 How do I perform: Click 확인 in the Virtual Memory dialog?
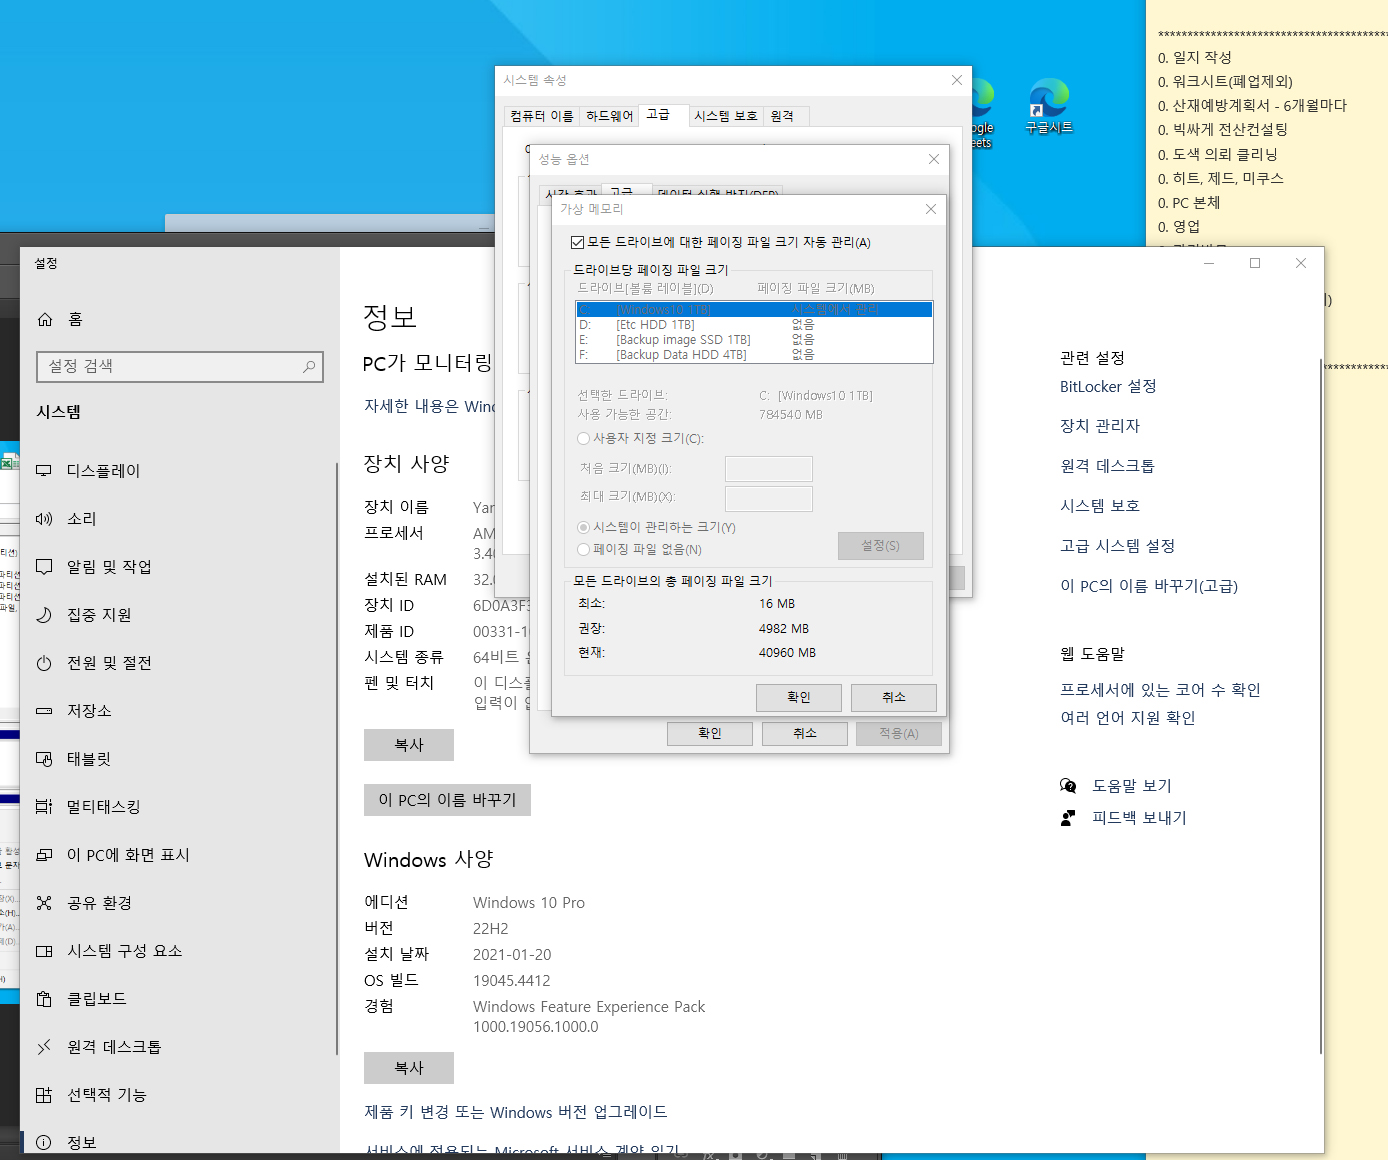point(799,697)
